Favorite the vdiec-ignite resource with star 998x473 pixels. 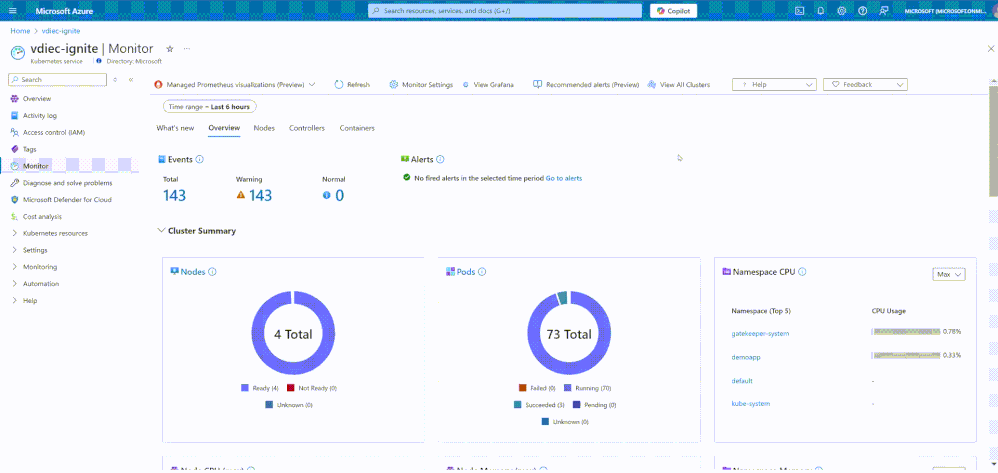(x=169, y=48)
